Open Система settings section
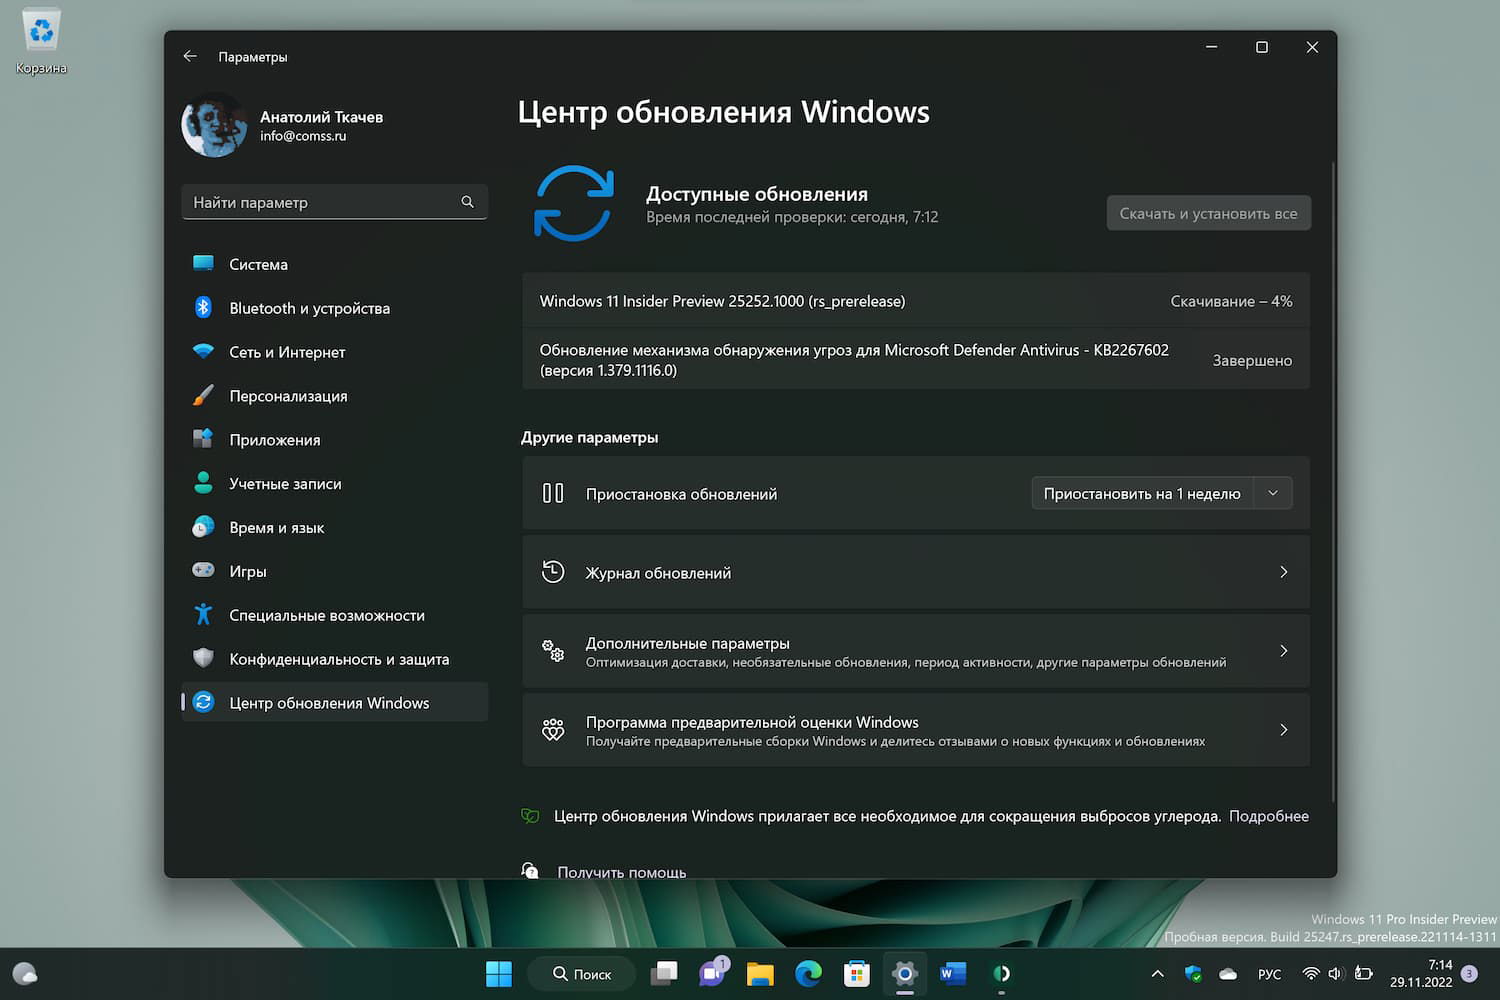Viewport: 1500px width, 1000px height. 258,264
